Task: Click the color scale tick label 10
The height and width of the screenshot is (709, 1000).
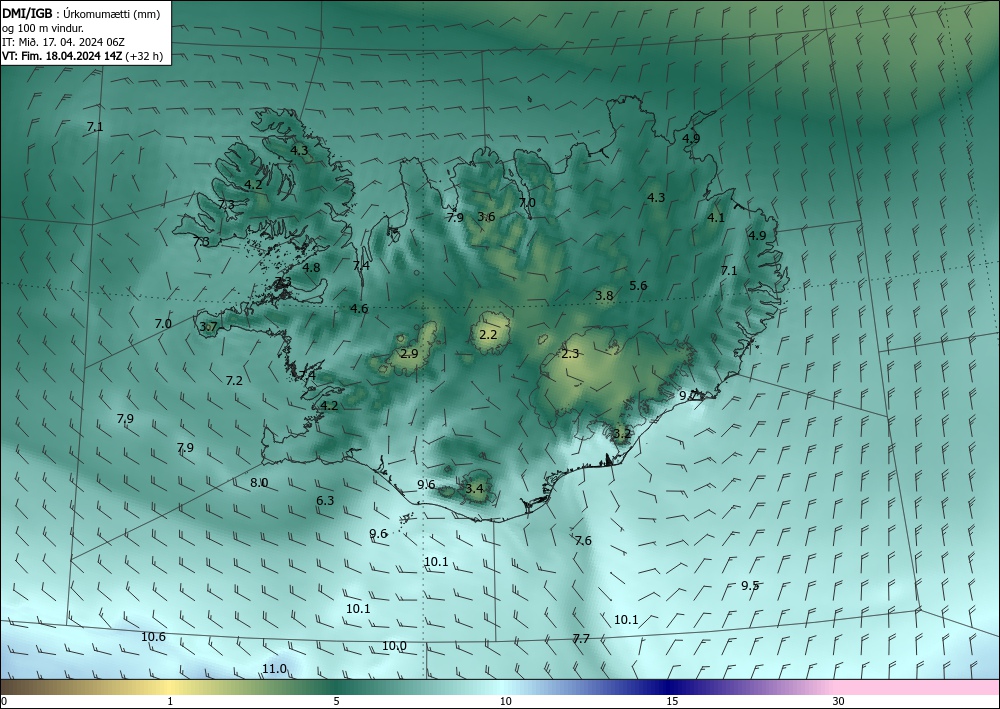Action: click(506, 701)
